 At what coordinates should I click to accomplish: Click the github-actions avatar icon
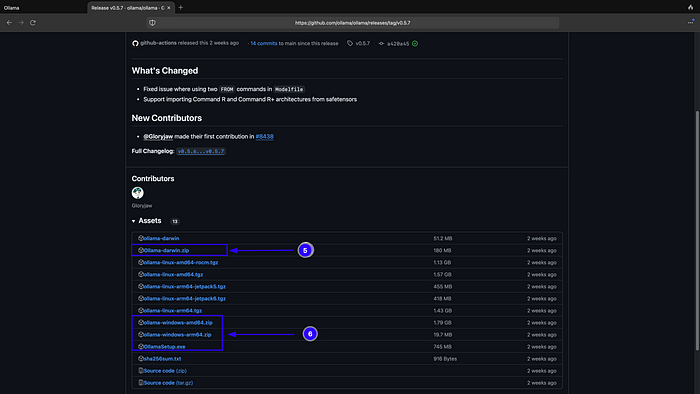click(x=135, y=43)
